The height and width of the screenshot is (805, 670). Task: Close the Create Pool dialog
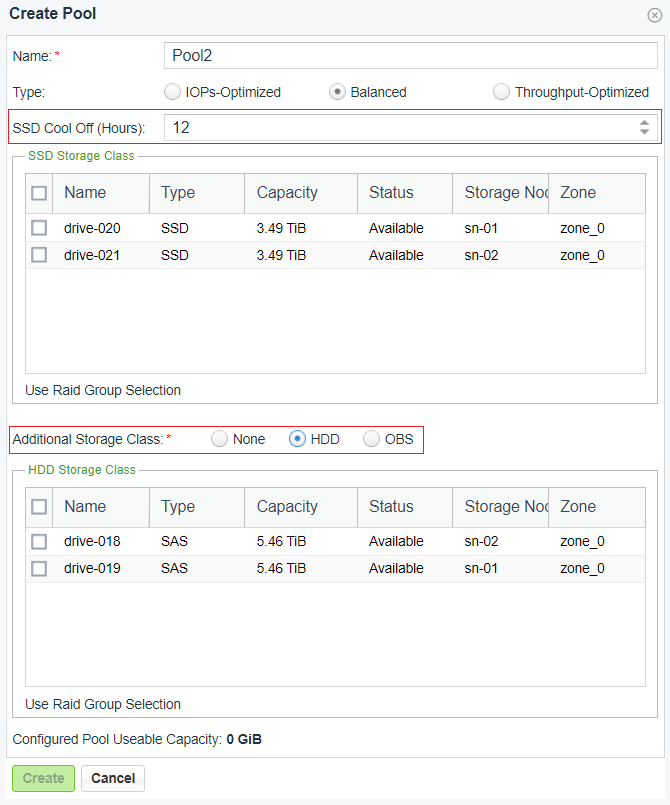coord(654,15)
